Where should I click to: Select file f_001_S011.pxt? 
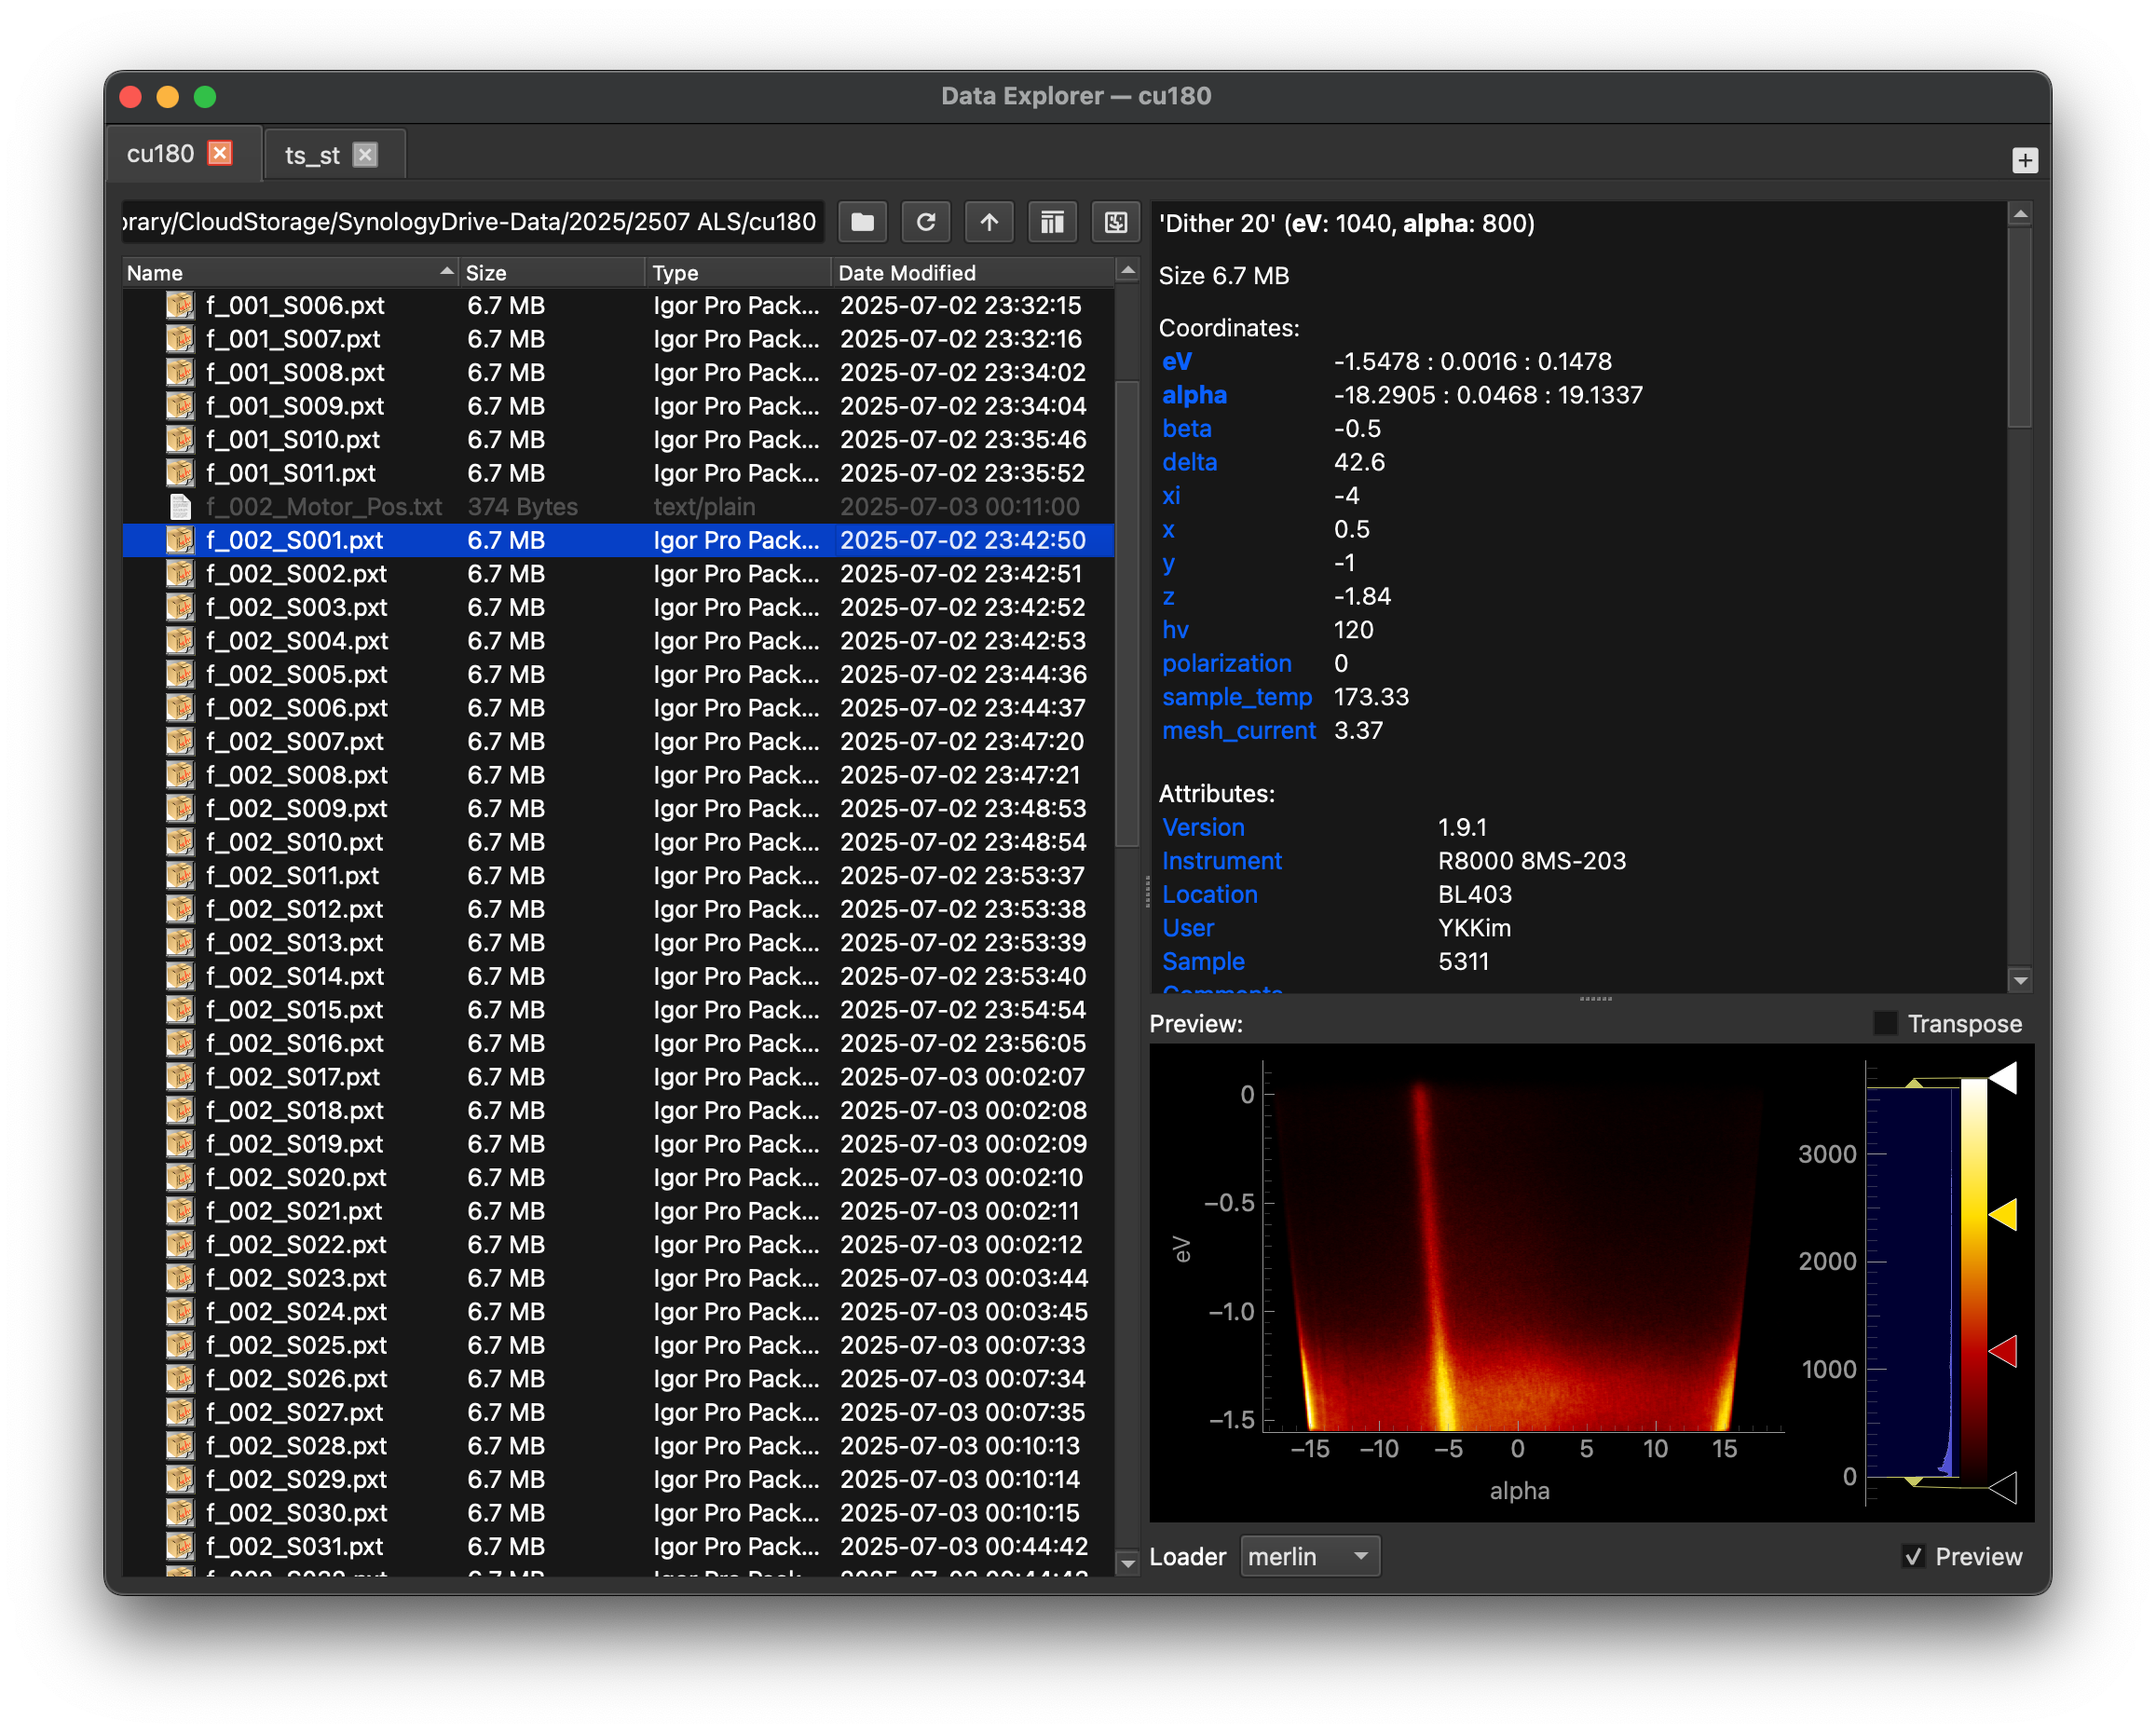click(x=618, y=473)
